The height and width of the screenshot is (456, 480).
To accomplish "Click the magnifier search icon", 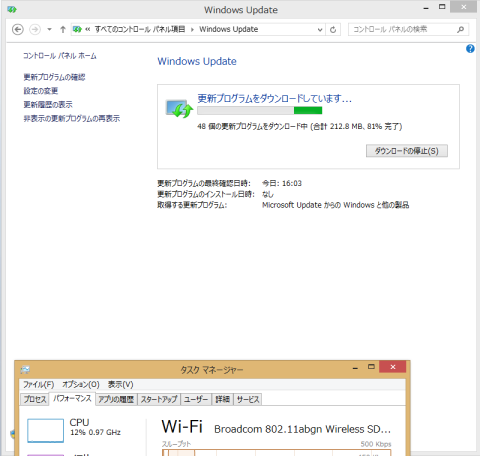I will tap(461, 29).
